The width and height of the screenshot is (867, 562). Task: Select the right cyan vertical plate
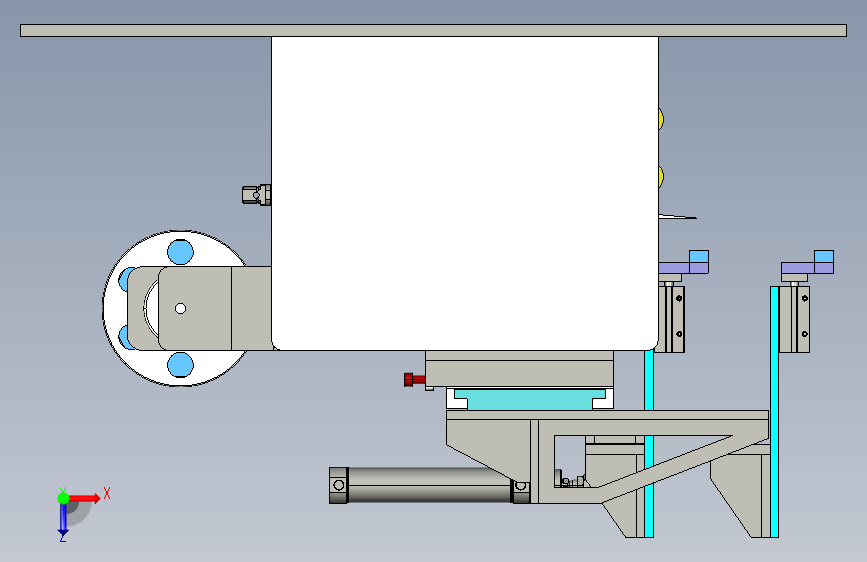[775, 412]
